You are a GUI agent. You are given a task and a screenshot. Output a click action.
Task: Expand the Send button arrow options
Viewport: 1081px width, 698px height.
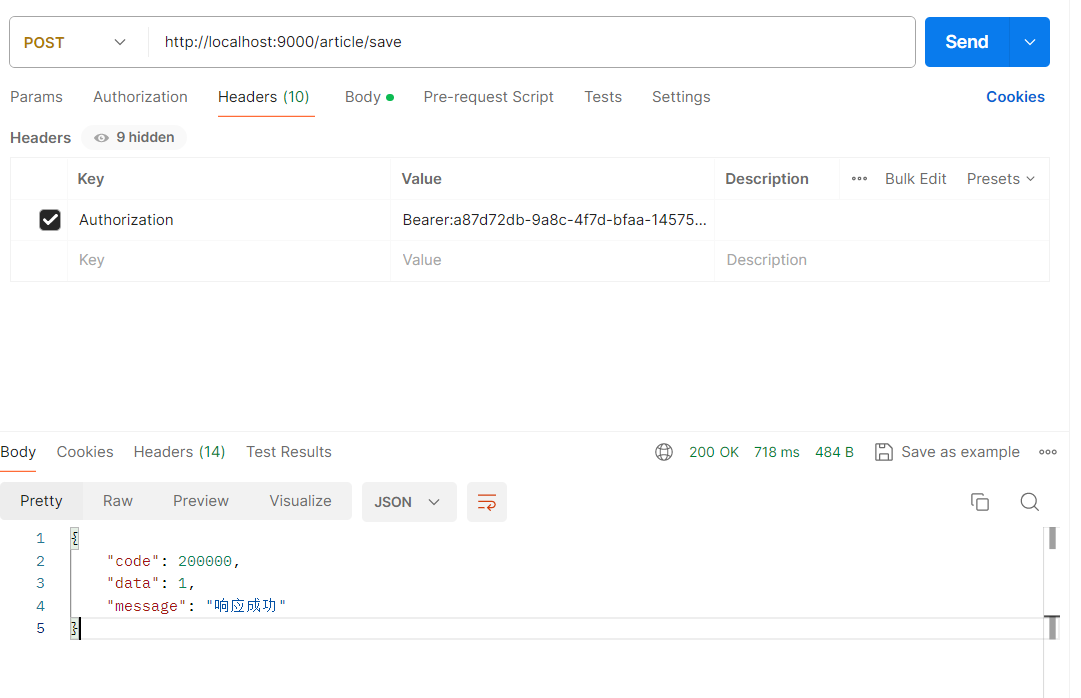[1029, 42]
